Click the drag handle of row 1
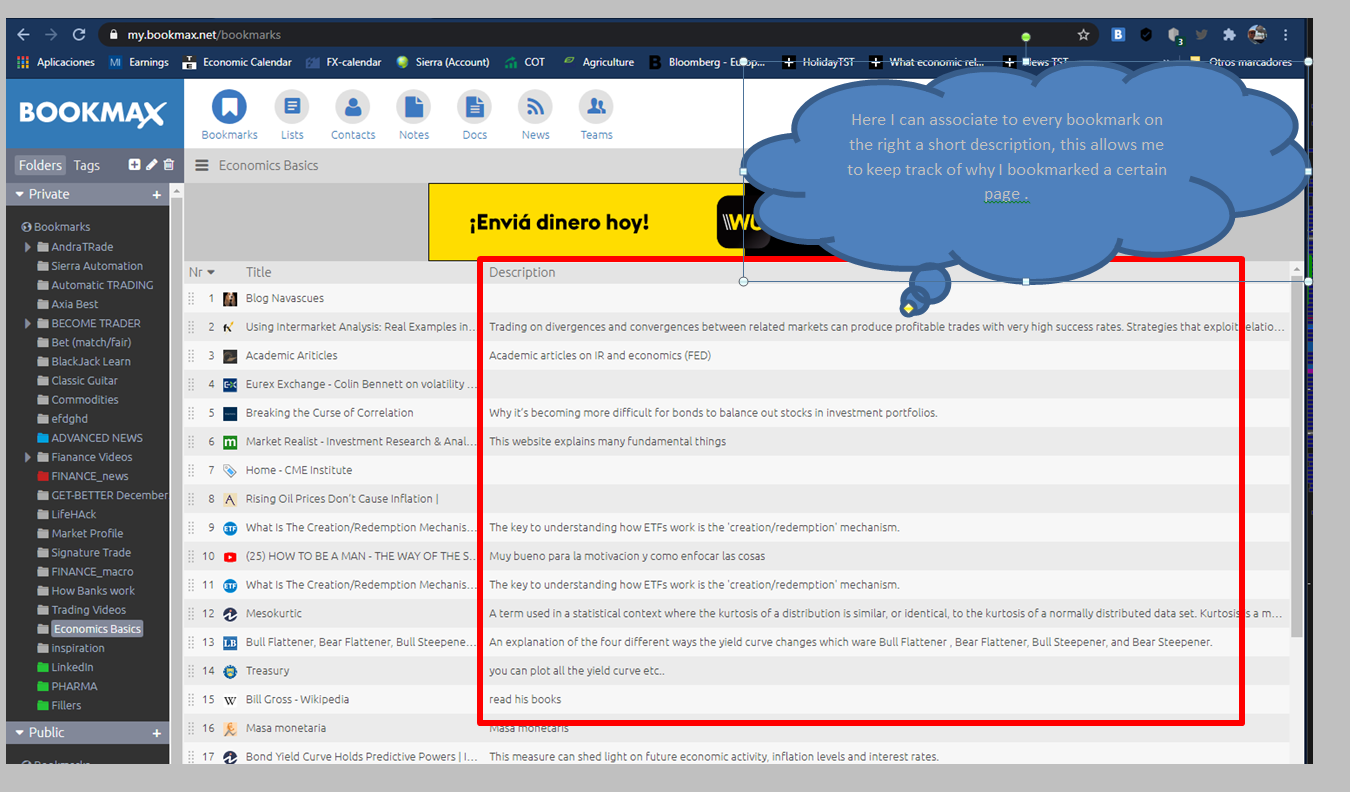 click(191, 298)
